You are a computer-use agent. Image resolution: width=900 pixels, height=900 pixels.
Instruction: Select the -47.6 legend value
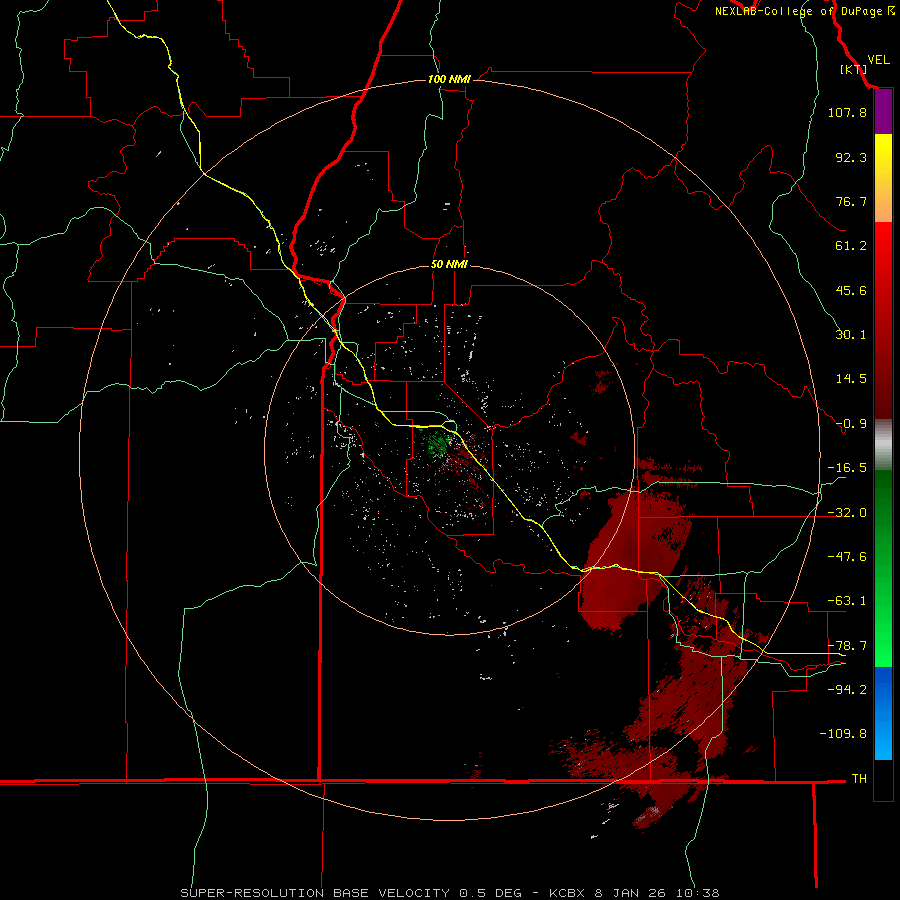tap(847, 557)
